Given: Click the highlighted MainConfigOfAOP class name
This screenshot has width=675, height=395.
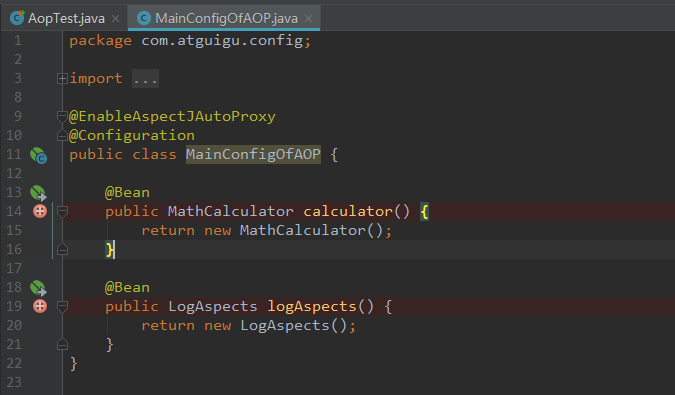Looking at the screenshot, I should pos(253,154).
